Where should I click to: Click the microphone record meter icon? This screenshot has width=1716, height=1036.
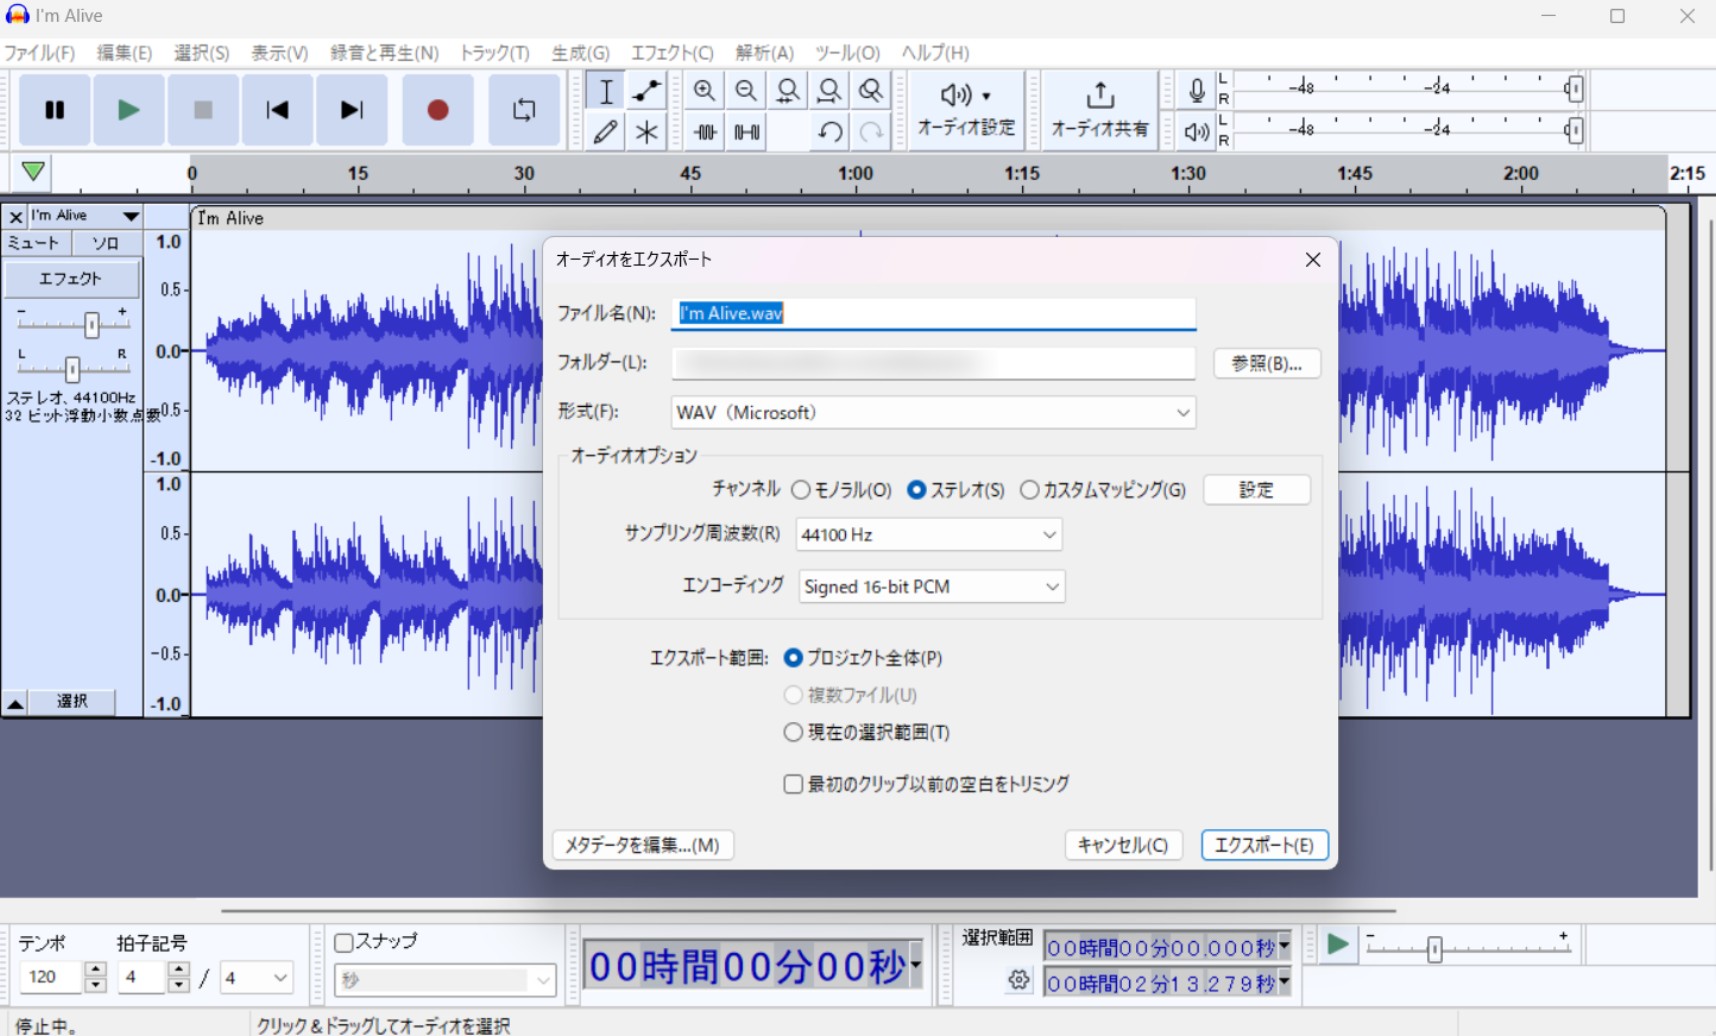pos(1196,90)
